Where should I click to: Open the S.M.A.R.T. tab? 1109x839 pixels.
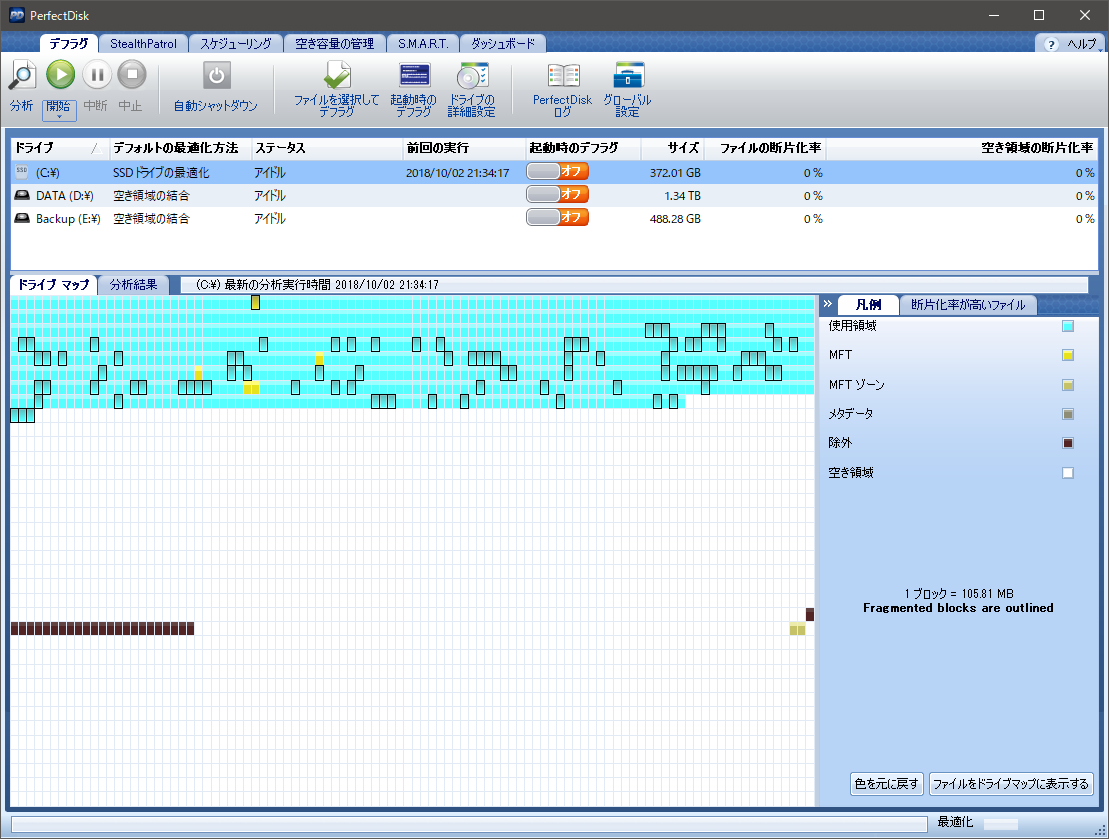coord(423,43)
